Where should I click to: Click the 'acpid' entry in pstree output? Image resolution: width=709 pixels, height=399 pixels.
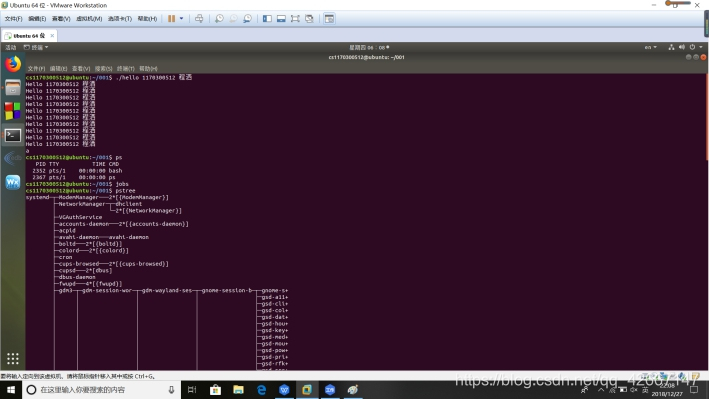67,230
